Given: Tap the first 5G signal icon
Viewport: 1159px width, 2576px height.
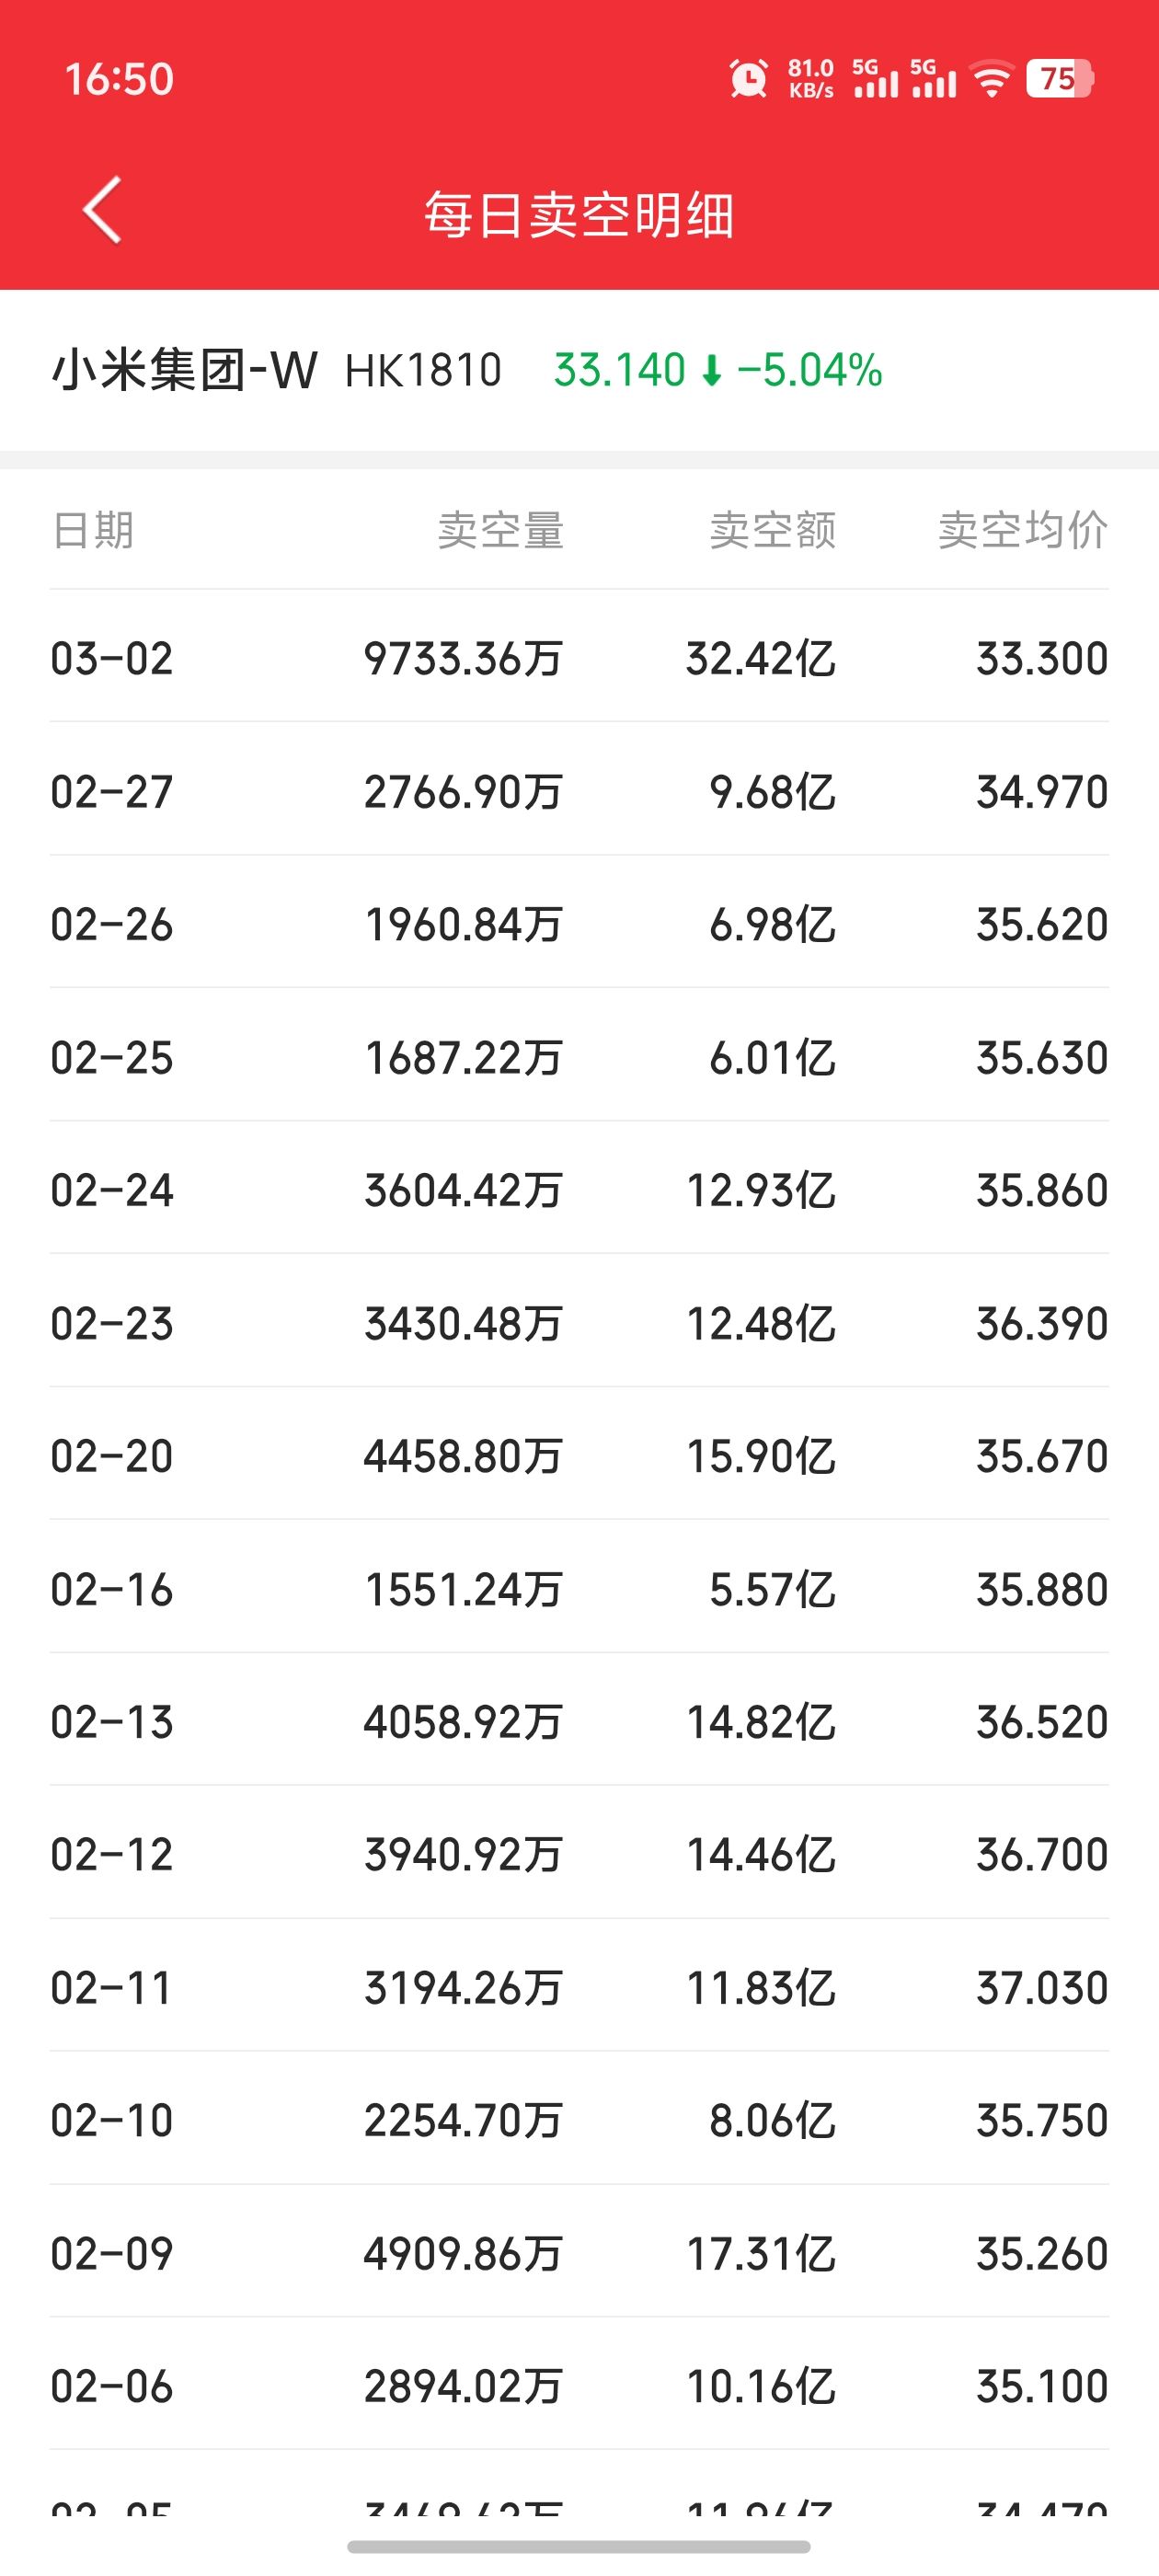Looking at the screenshot, I should (875, 79).
